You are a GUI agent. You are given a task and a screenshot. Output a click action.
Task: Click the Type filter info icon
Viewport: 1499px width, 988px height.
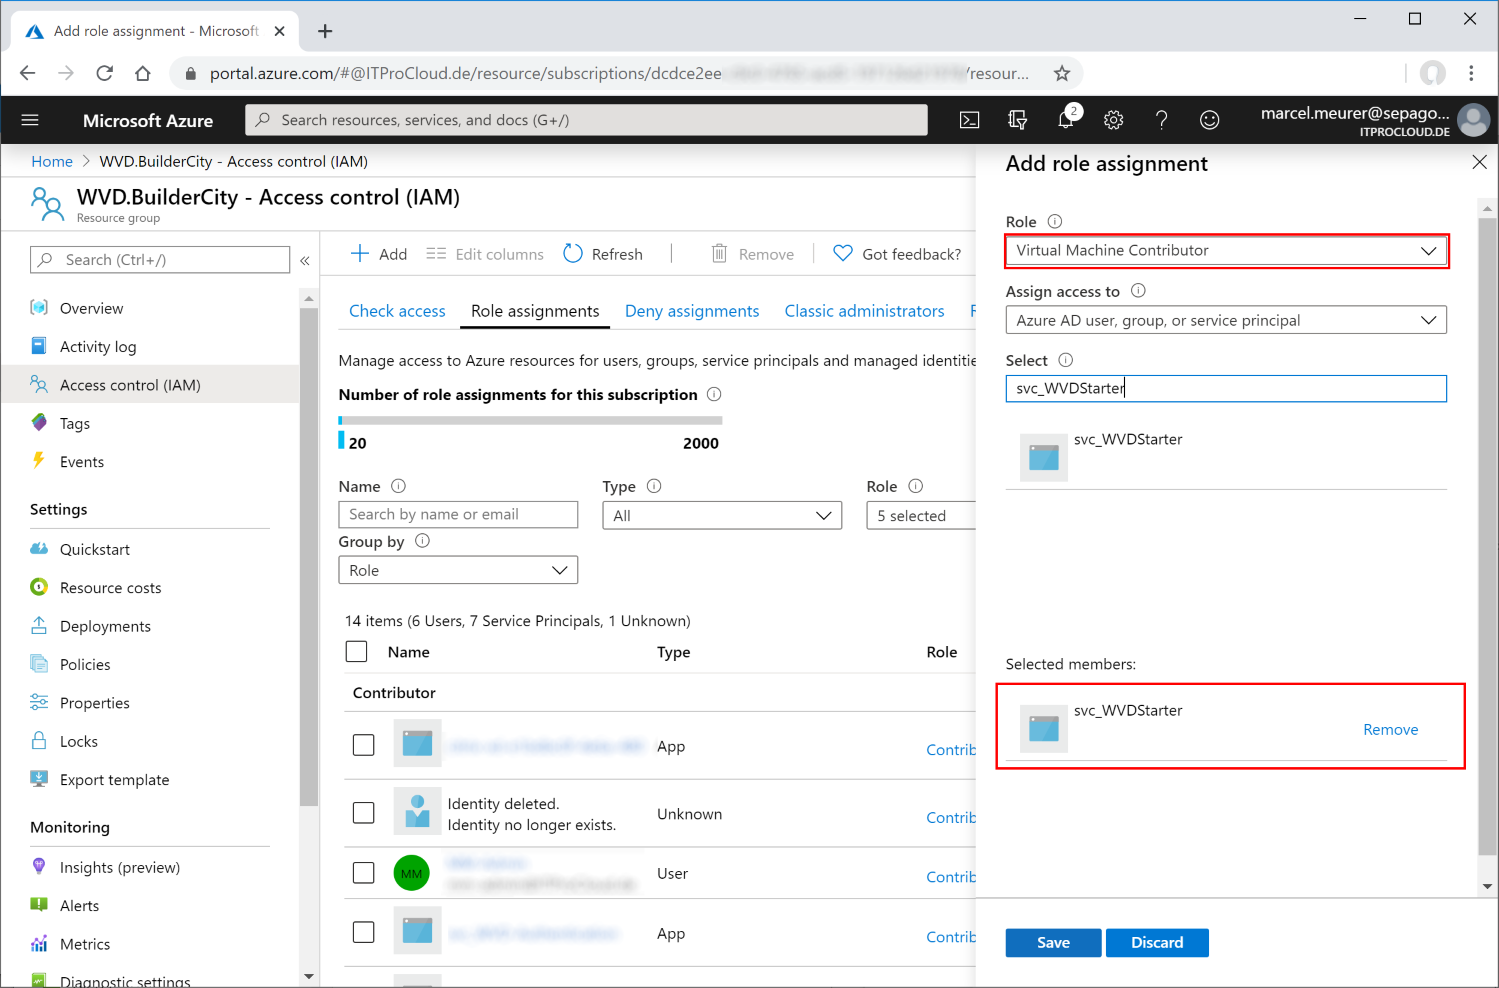[x=654, y=486]
